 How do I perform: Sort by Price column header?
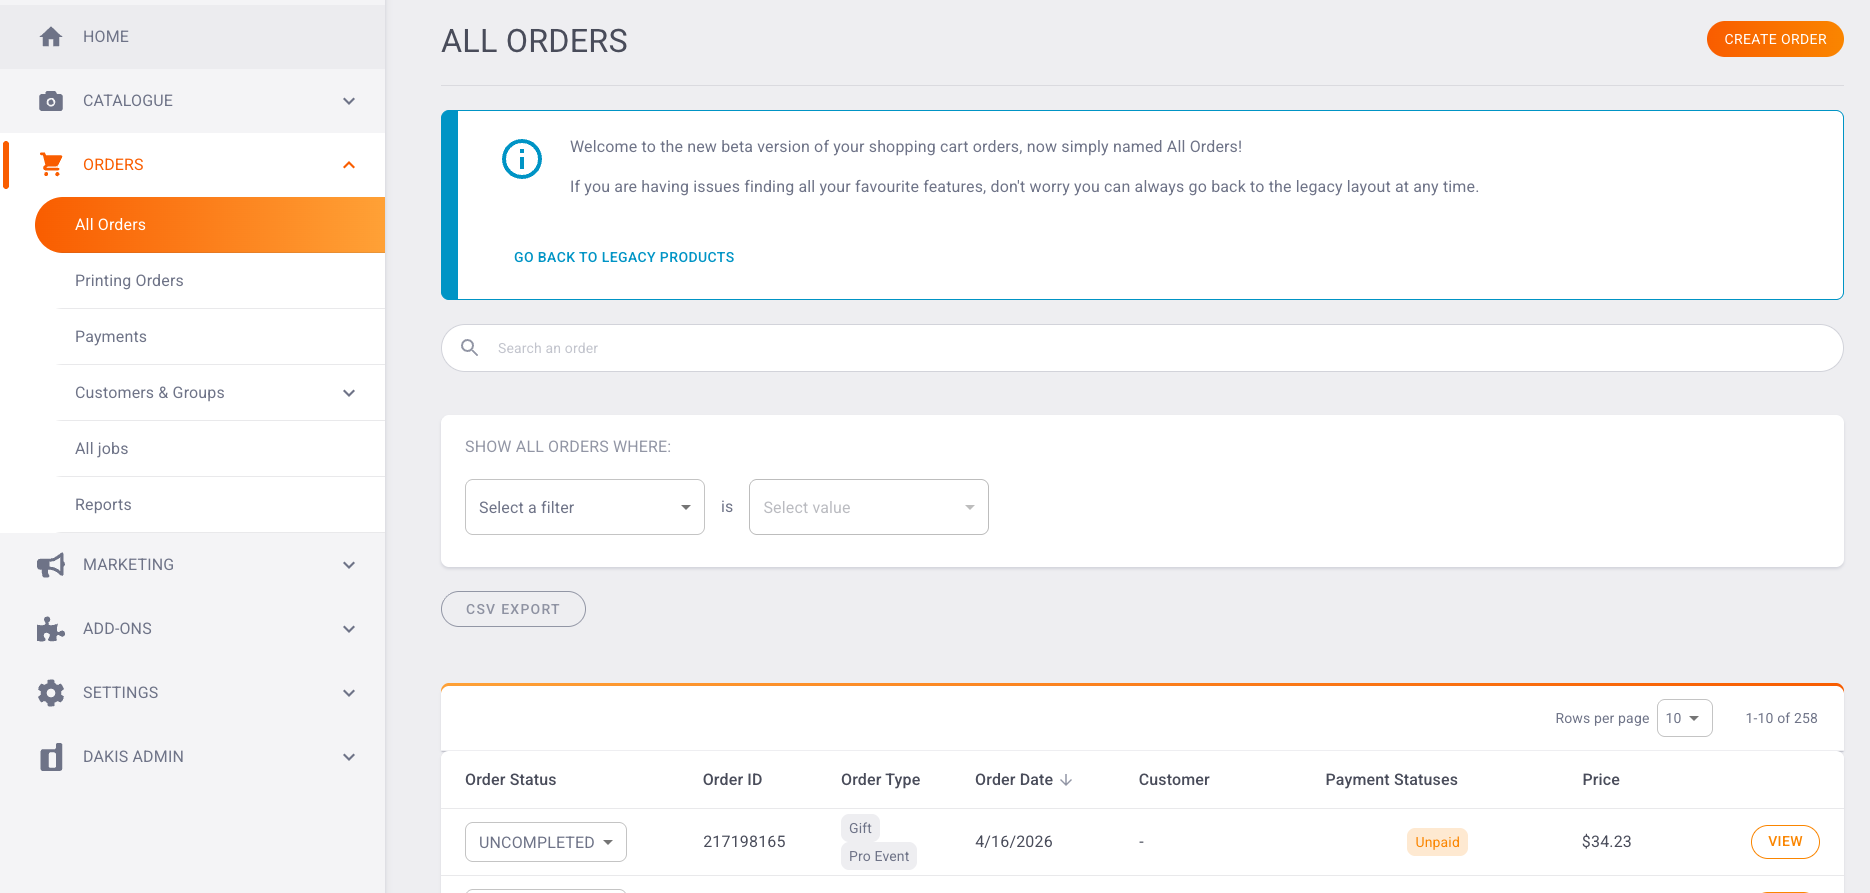(1601, 780)
